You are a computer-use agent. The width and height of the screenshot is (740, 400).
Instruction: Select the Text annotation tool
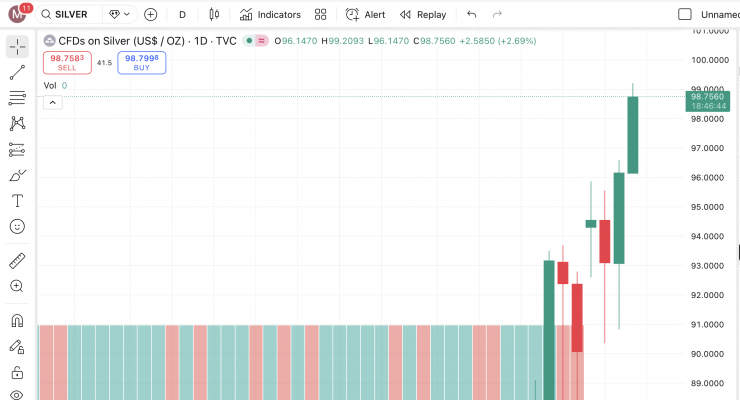coord(17,200)
